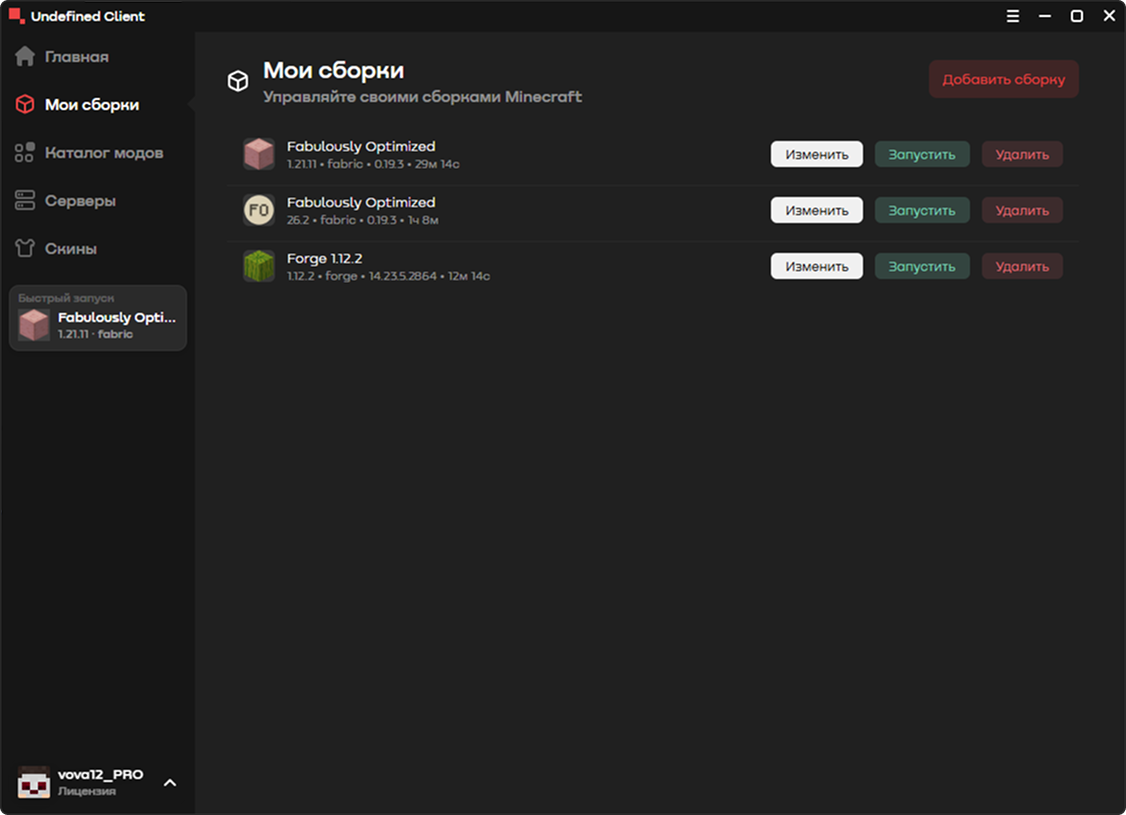The image size is (1126, 815).
Task: Click '1.21.11 • fabric • 0.19.3 • 29м 14с' text
Action: tap(373, 164)
